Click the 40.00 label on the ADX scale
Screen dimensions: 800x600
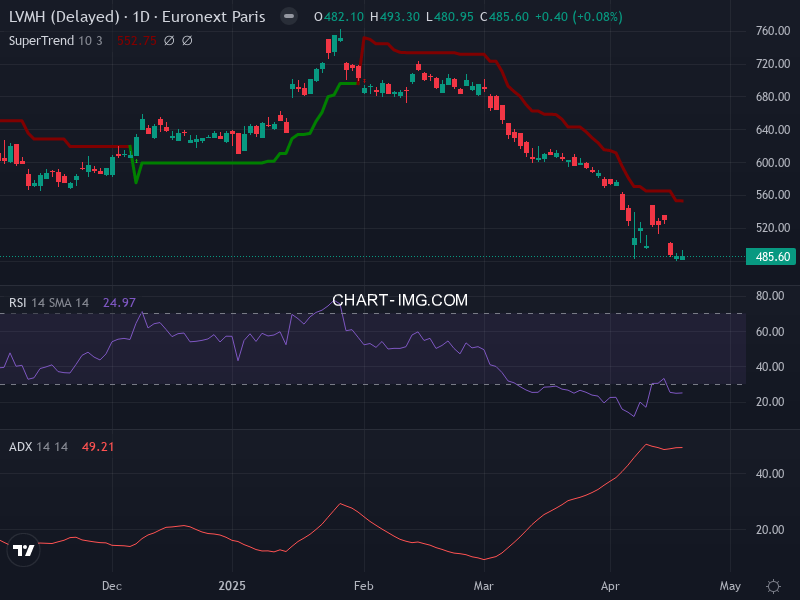click(770, 474)
